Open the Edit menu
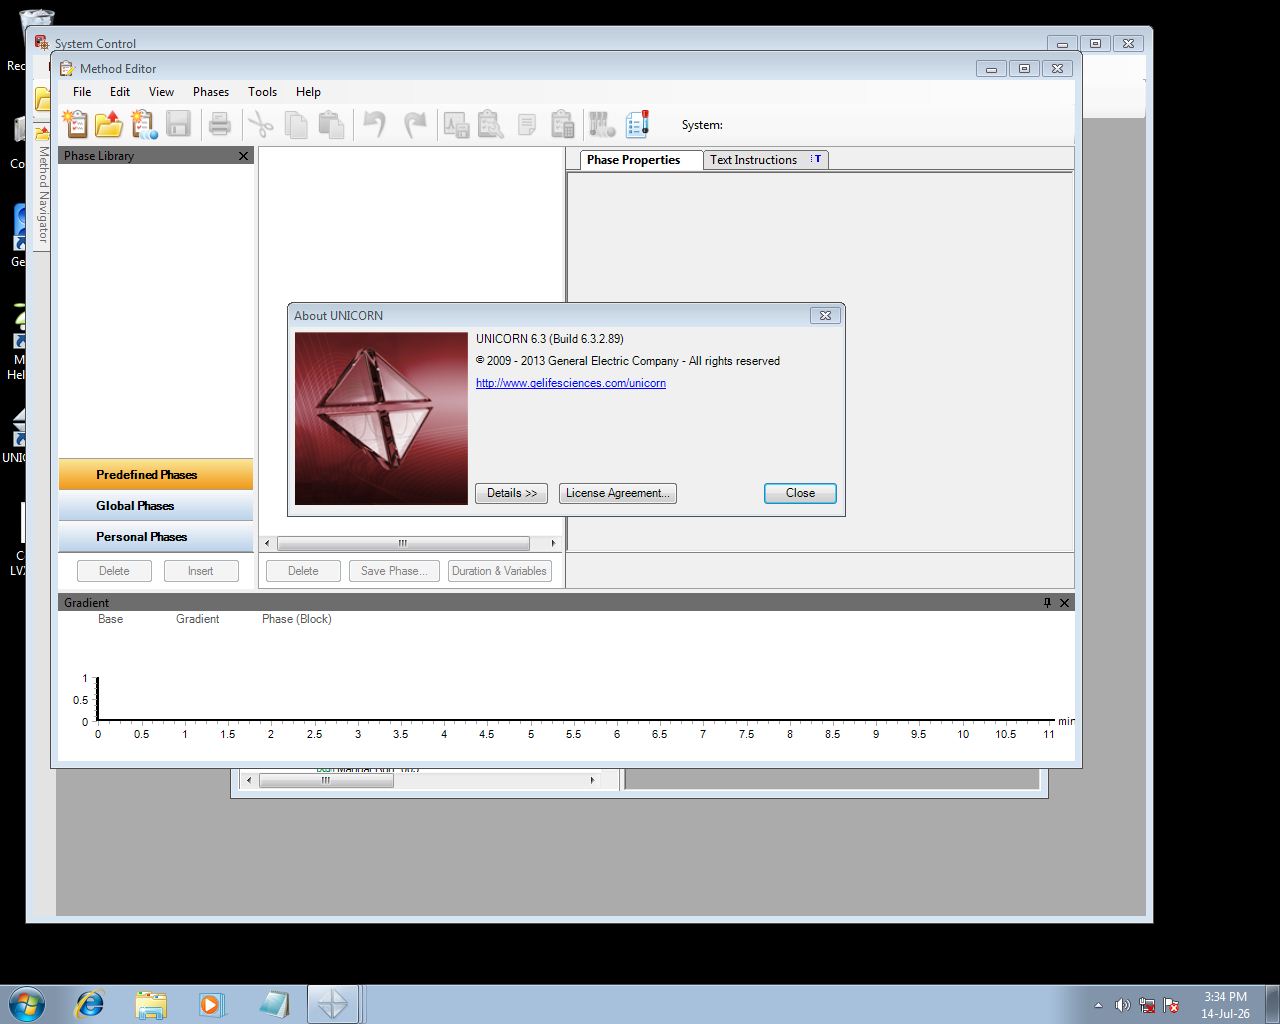This screenshot has width=1280, height=1024. click(120, 92)
